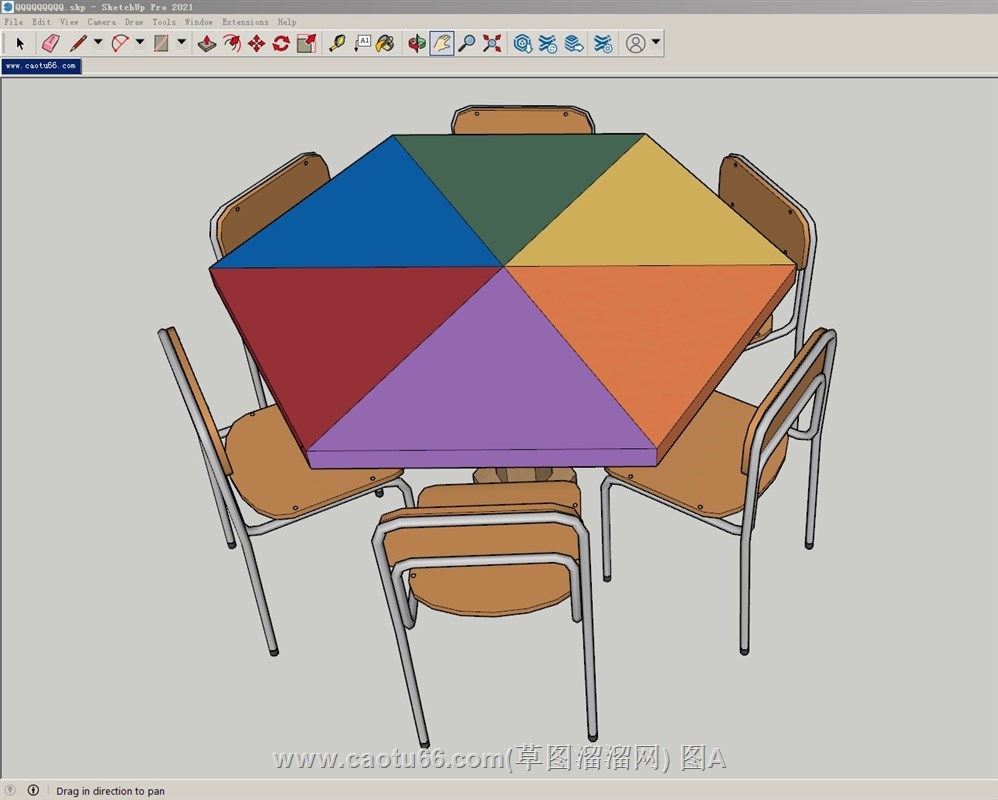Toggle the highlighted Pan hand tool
998x800 pixels.
coord(442,43)
